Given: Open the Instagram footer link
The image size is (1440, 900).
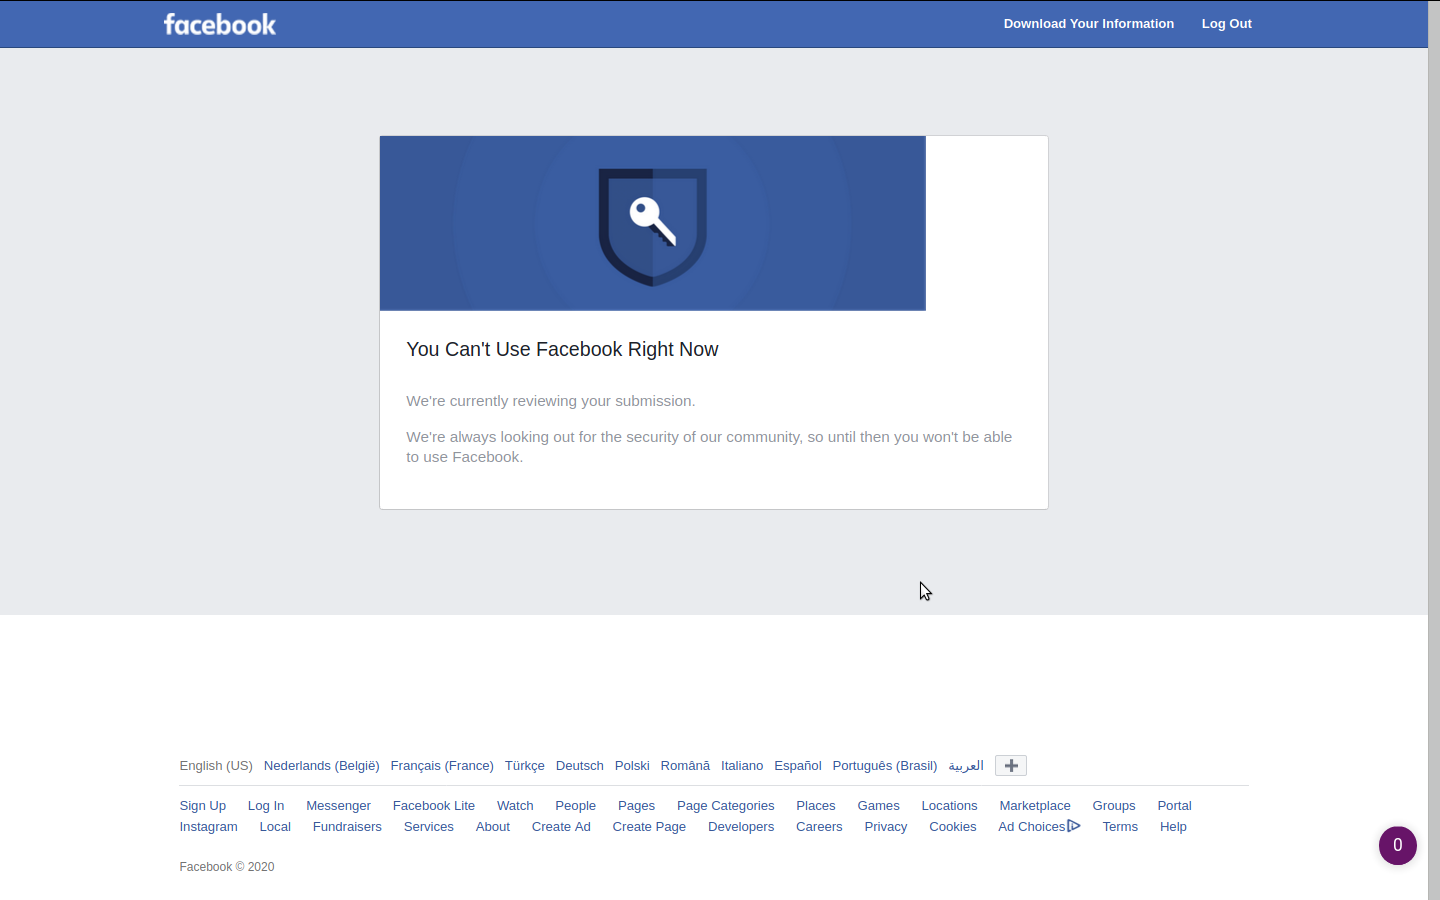Looking at the screenshot, I should coord(209,827).
